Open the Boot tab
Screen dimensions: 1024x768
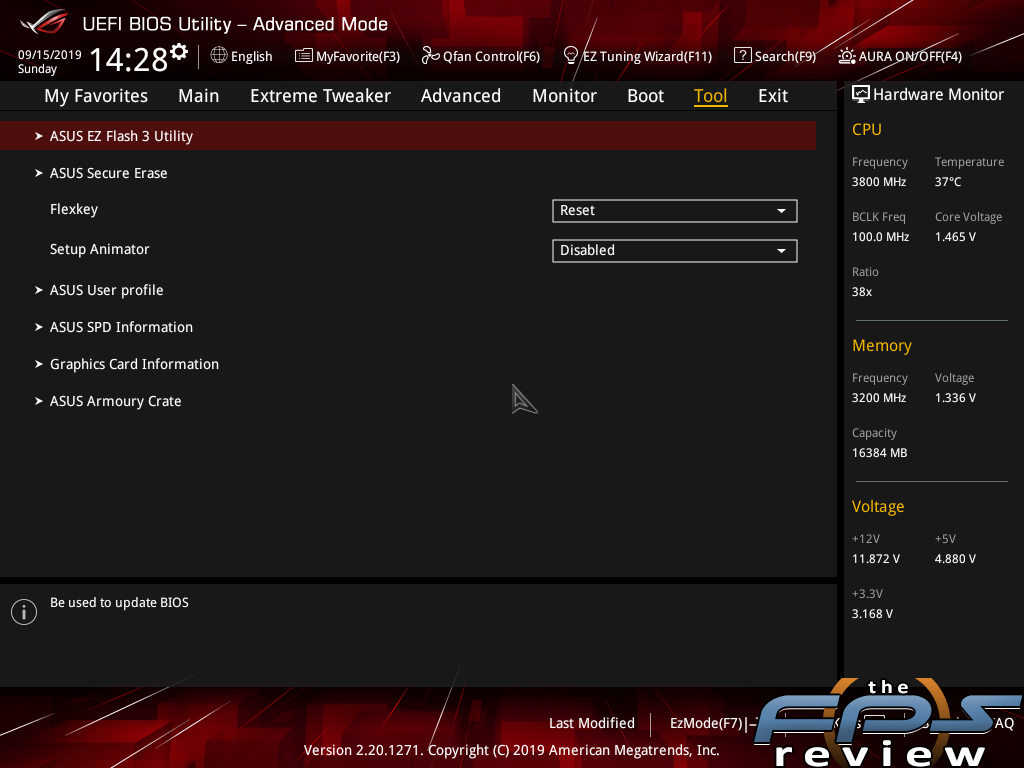point(645,96)
